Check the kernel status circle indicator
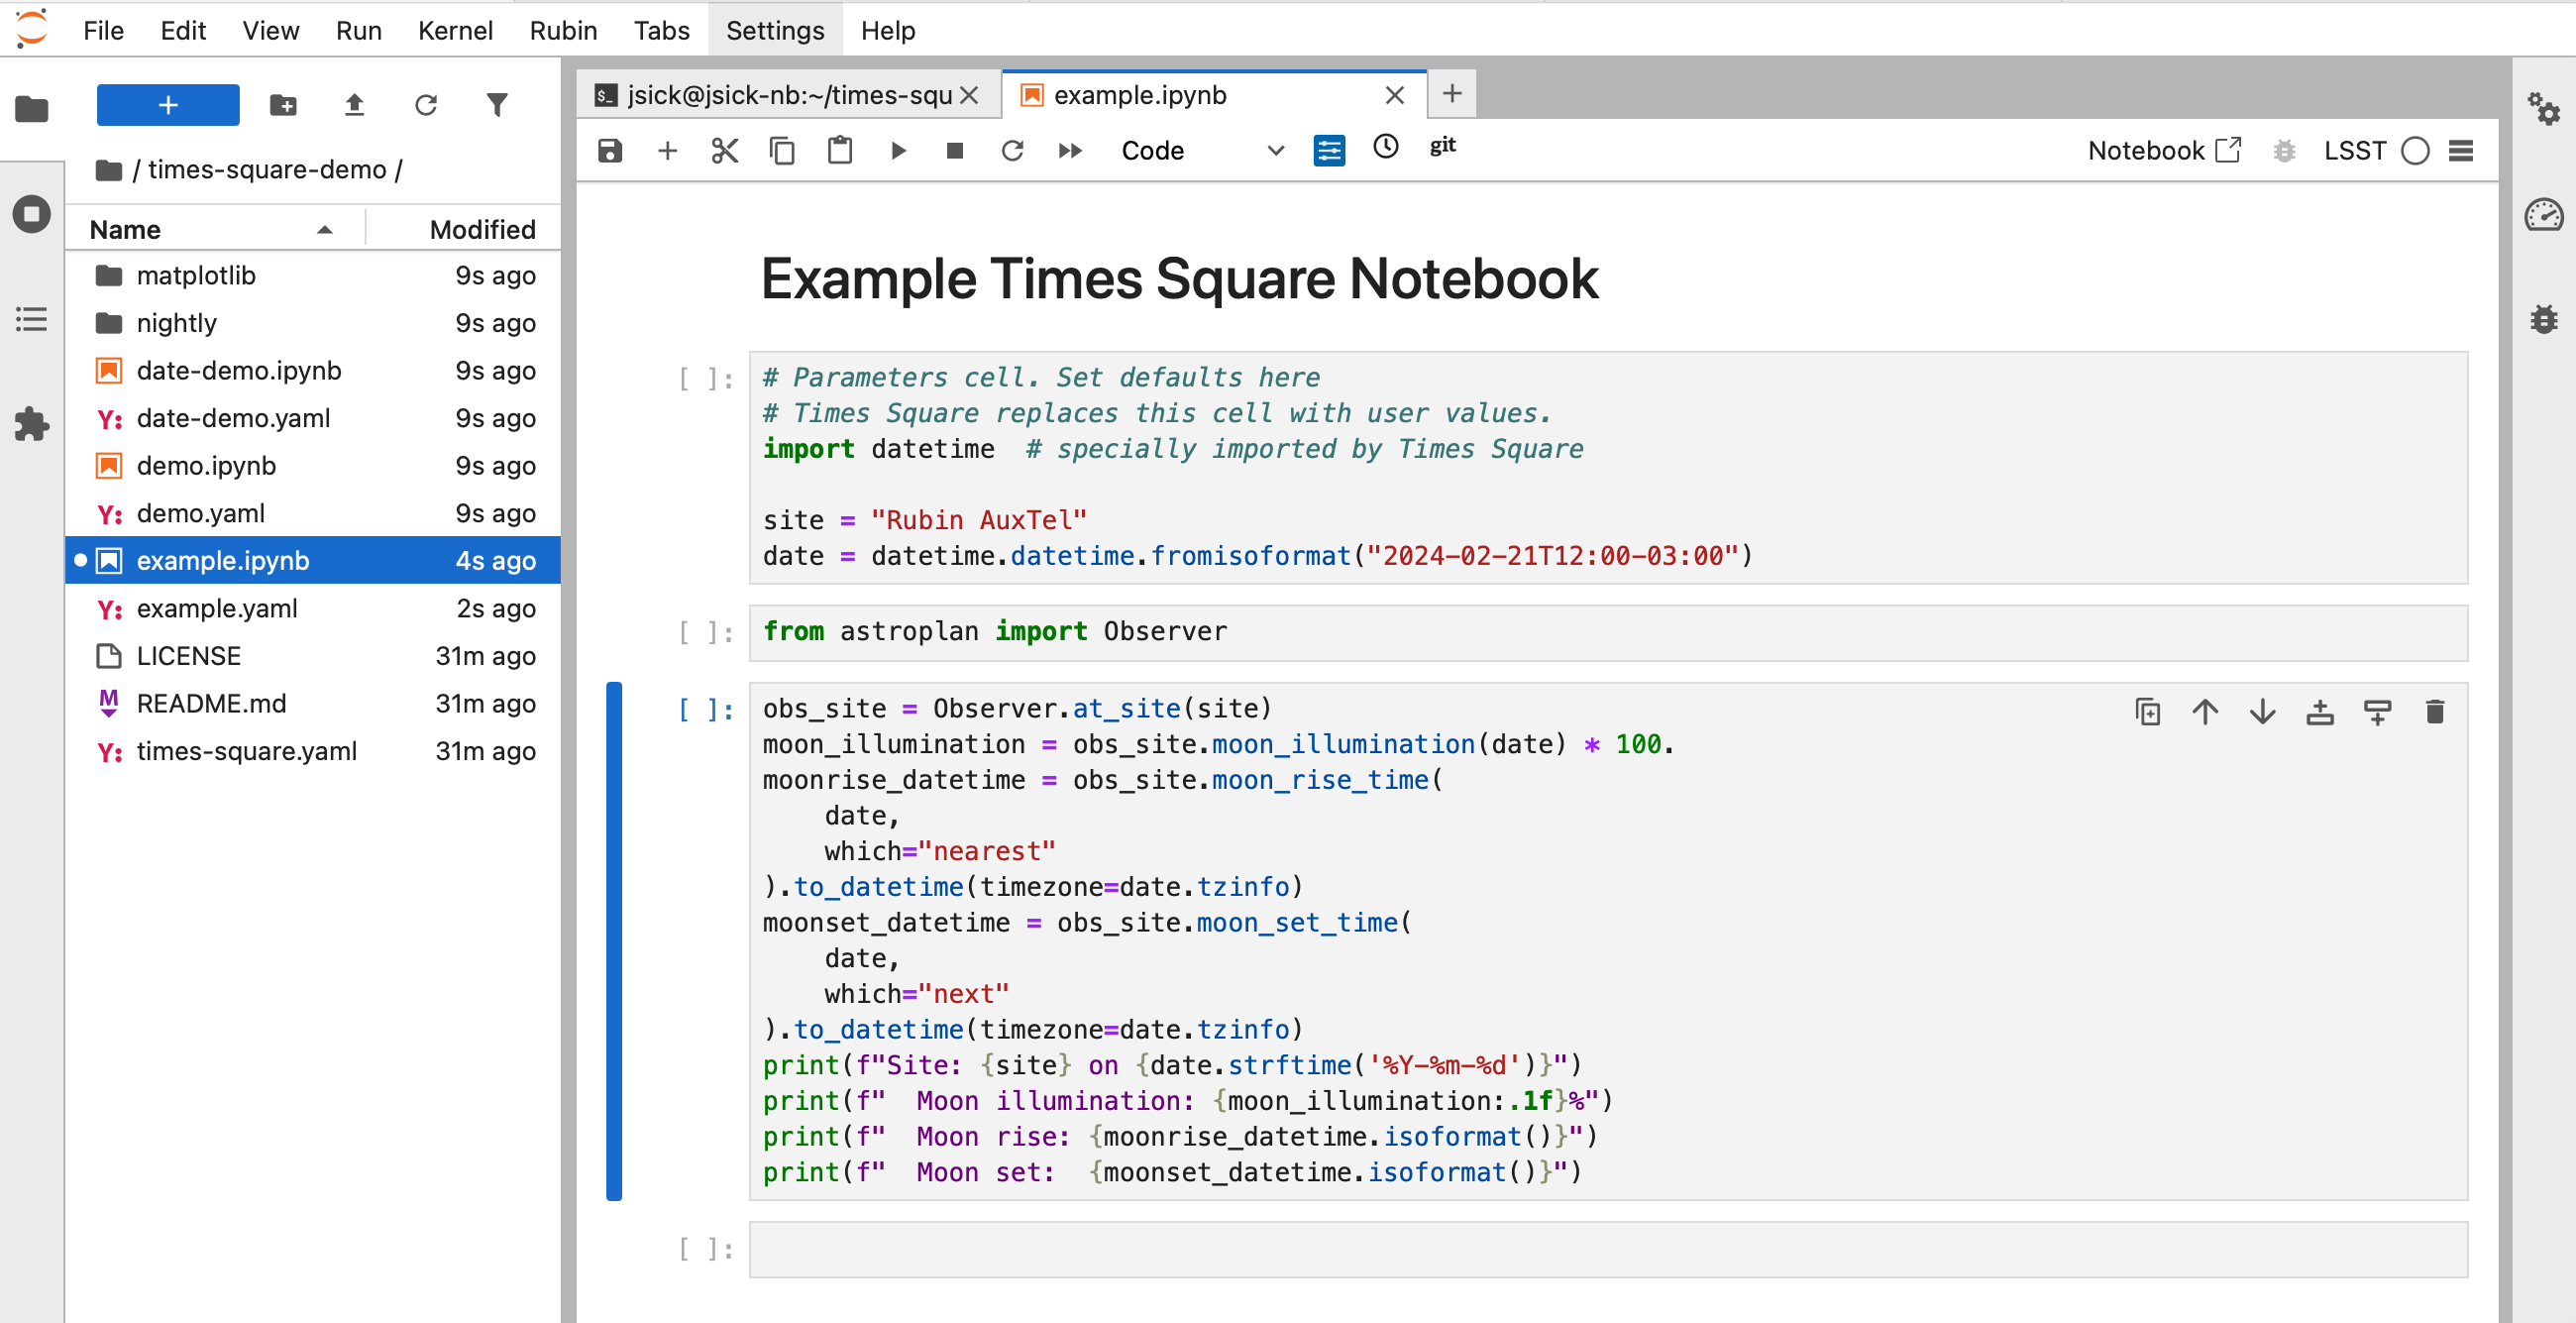2576x1323 pixels. coord(2416,151)
